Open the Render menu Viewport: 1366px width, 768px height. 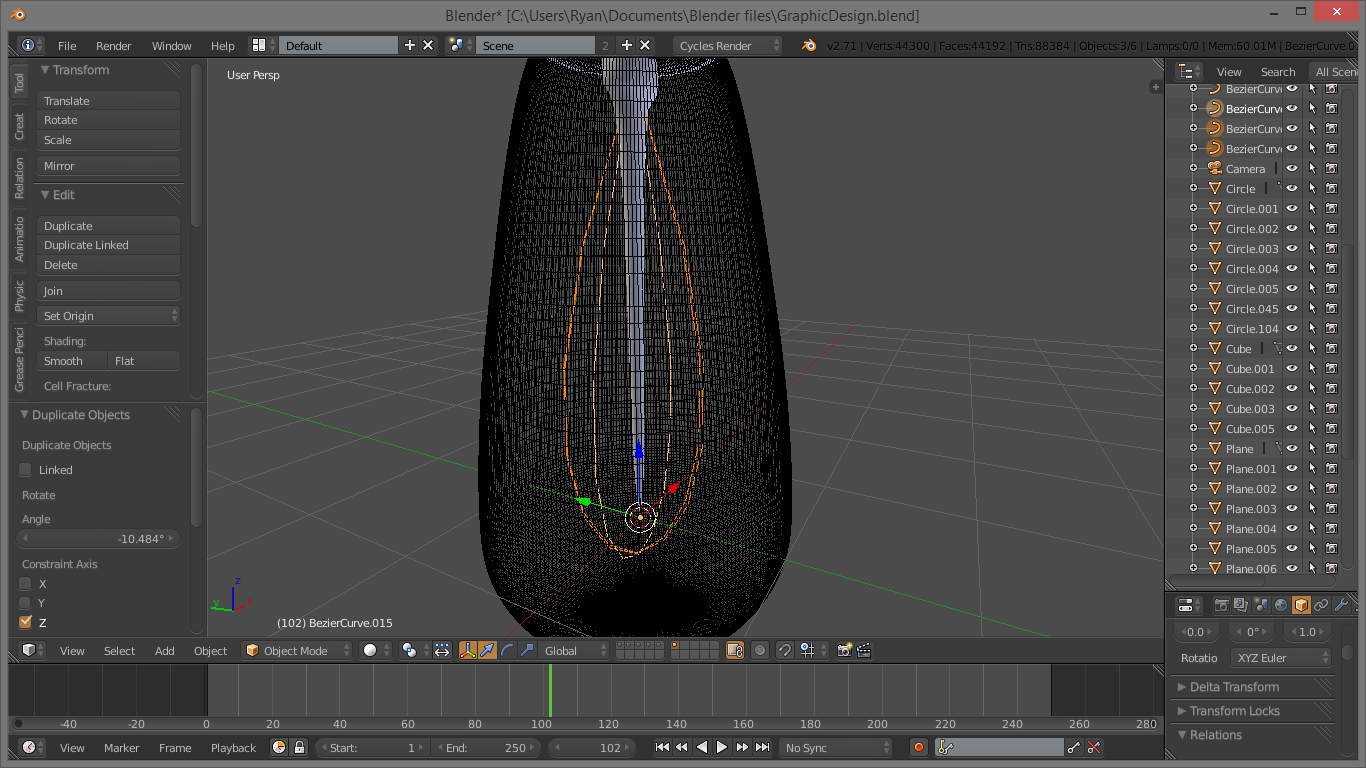[x=114, y=46]
